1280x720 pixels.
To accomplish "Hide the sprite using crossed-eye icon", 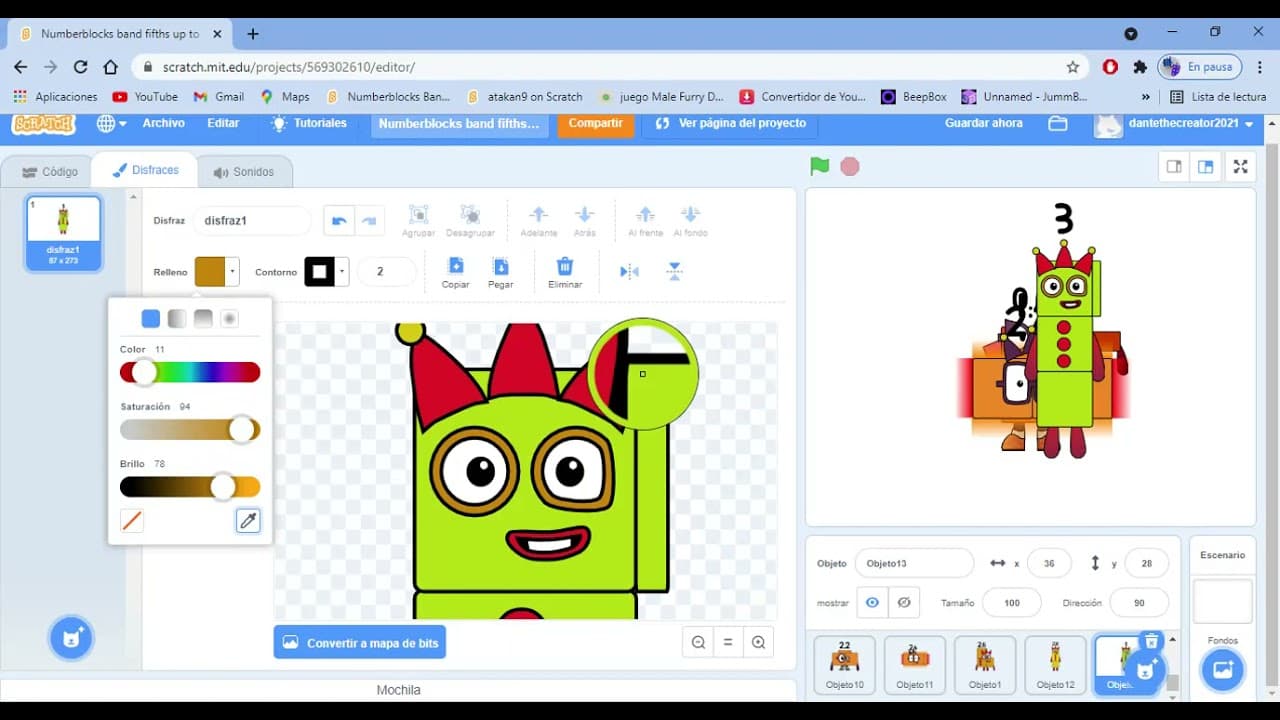I will tap(904, 603).
